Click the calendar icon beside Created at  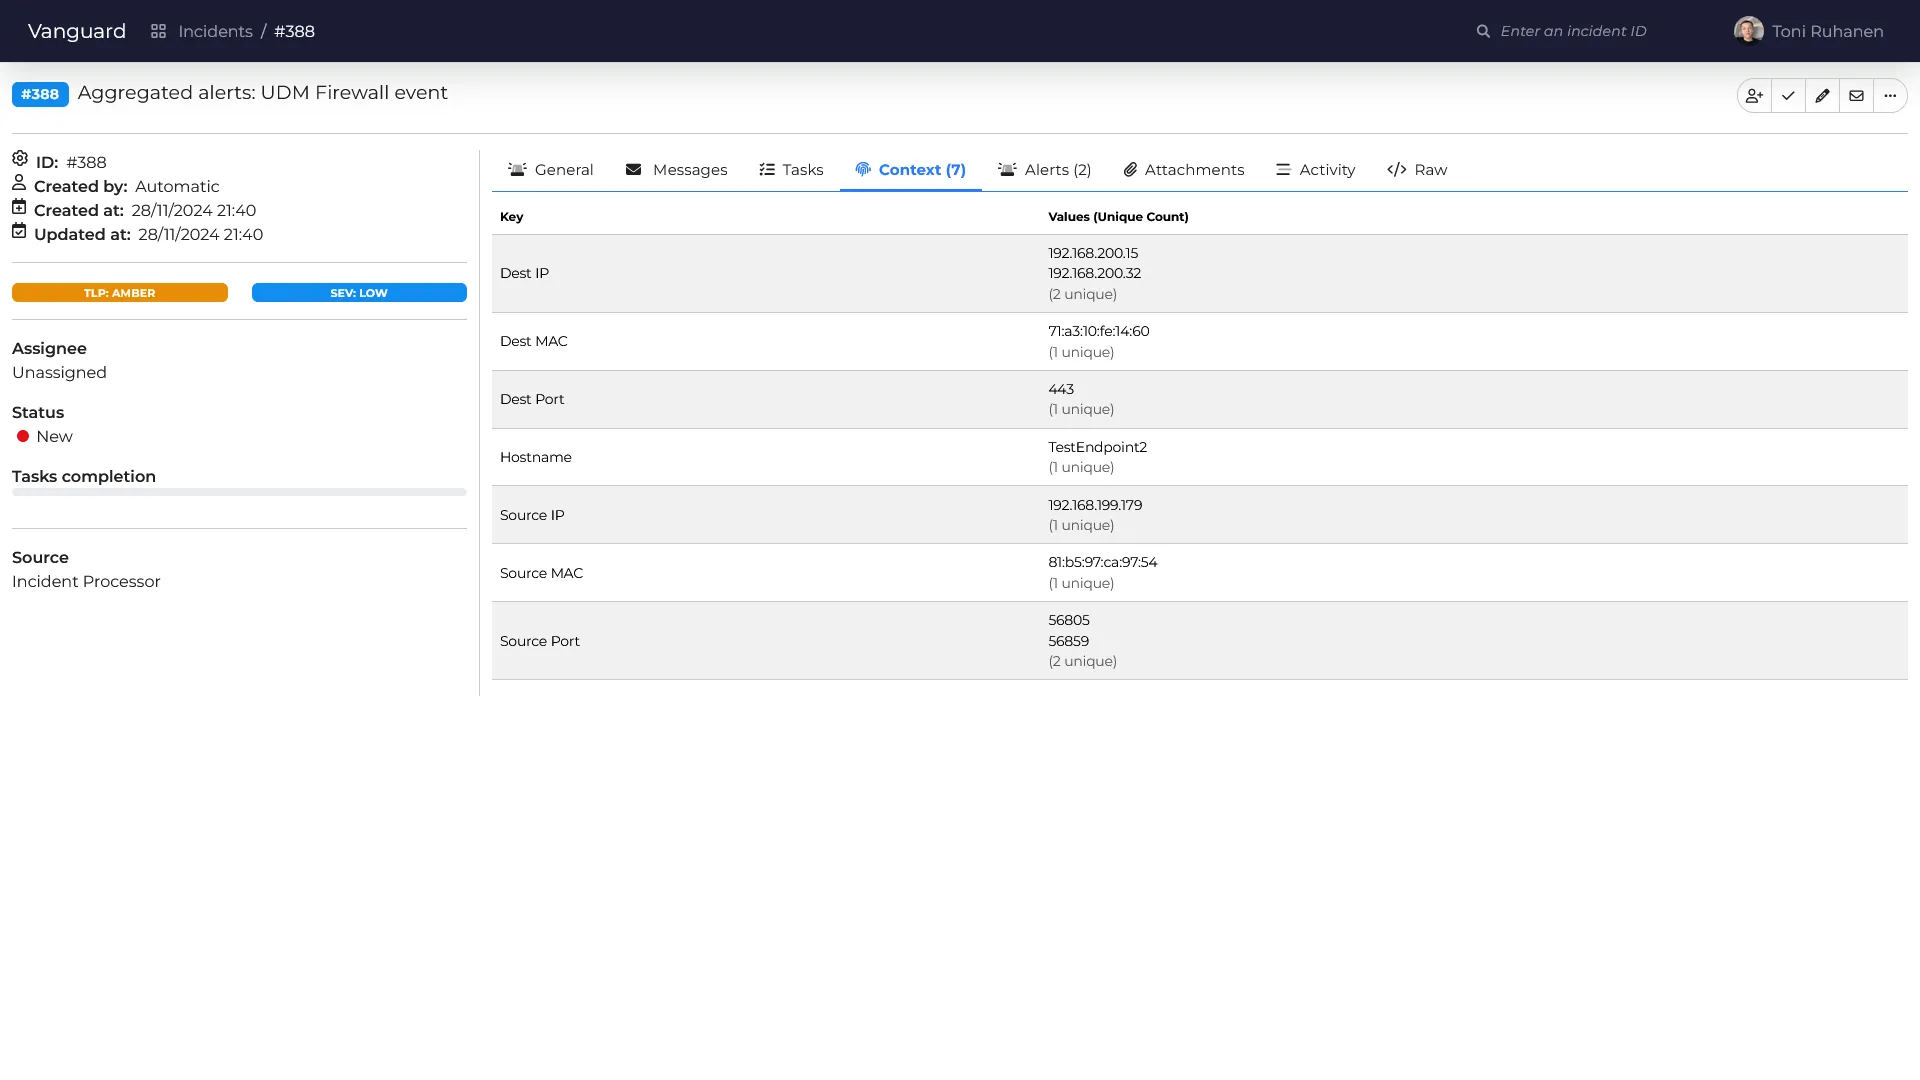[x=19, y=206]
